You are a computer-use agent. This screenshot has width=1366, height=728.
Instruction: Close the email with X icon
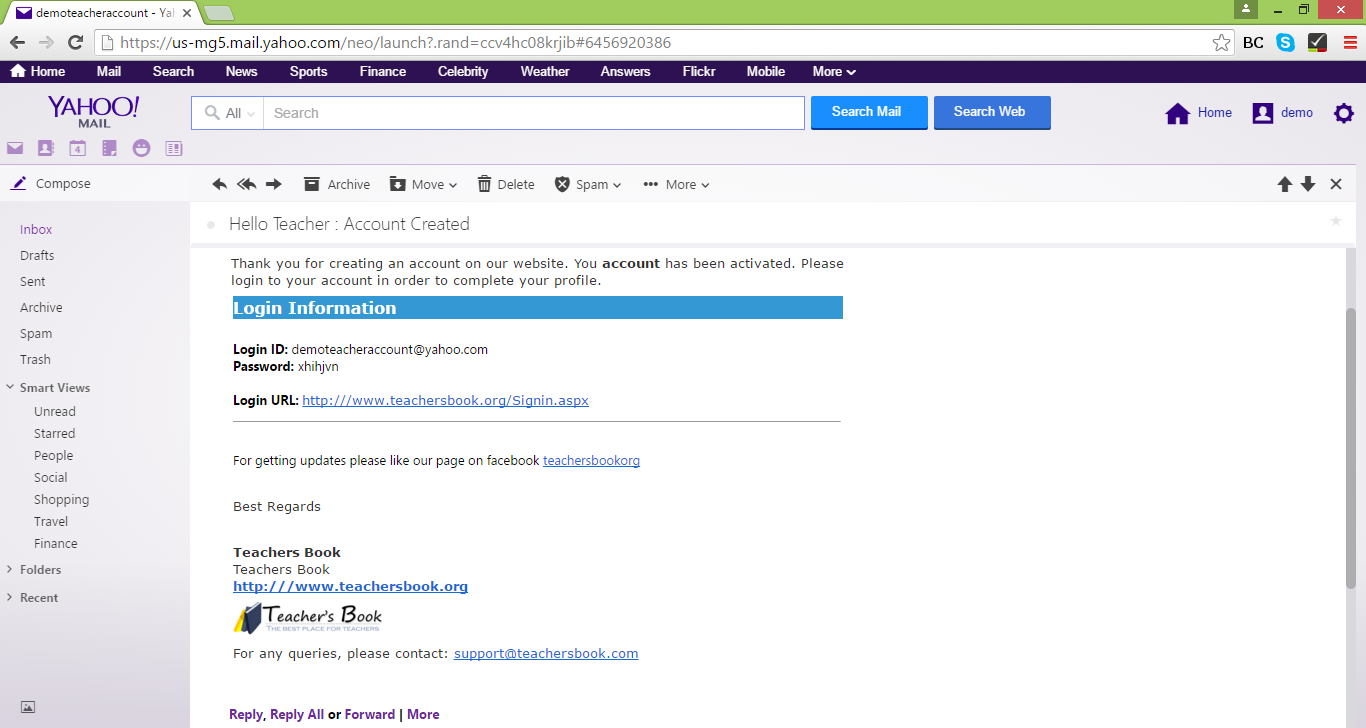pyautogui.click(x=1336, y=184)
